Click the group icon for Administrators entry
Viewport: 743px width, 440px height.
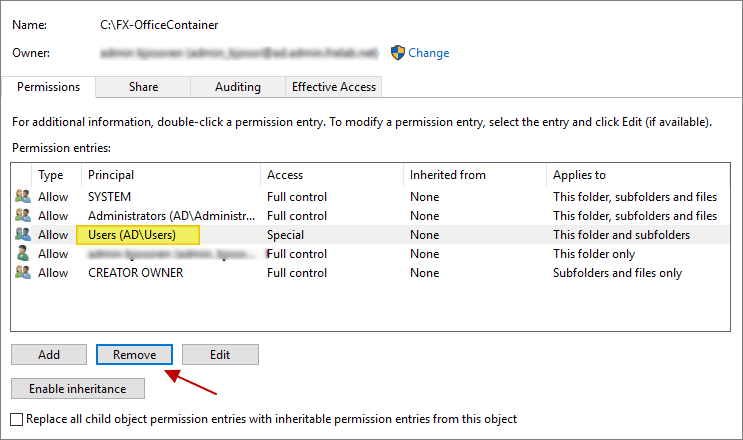[x=23, y=216]
